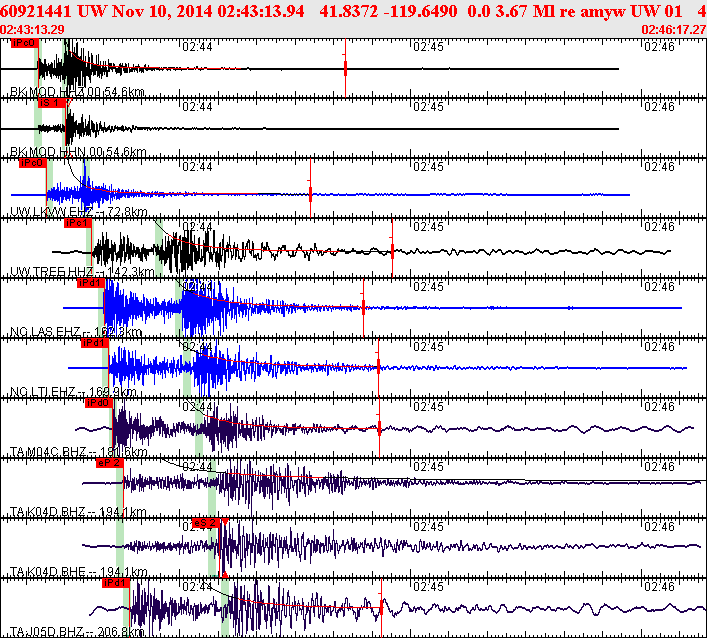The height and width of the screenshot is (638, 707).
Task: Click the red coda end marker on UW TREE HHZ
Action: [x=392, y=251]
